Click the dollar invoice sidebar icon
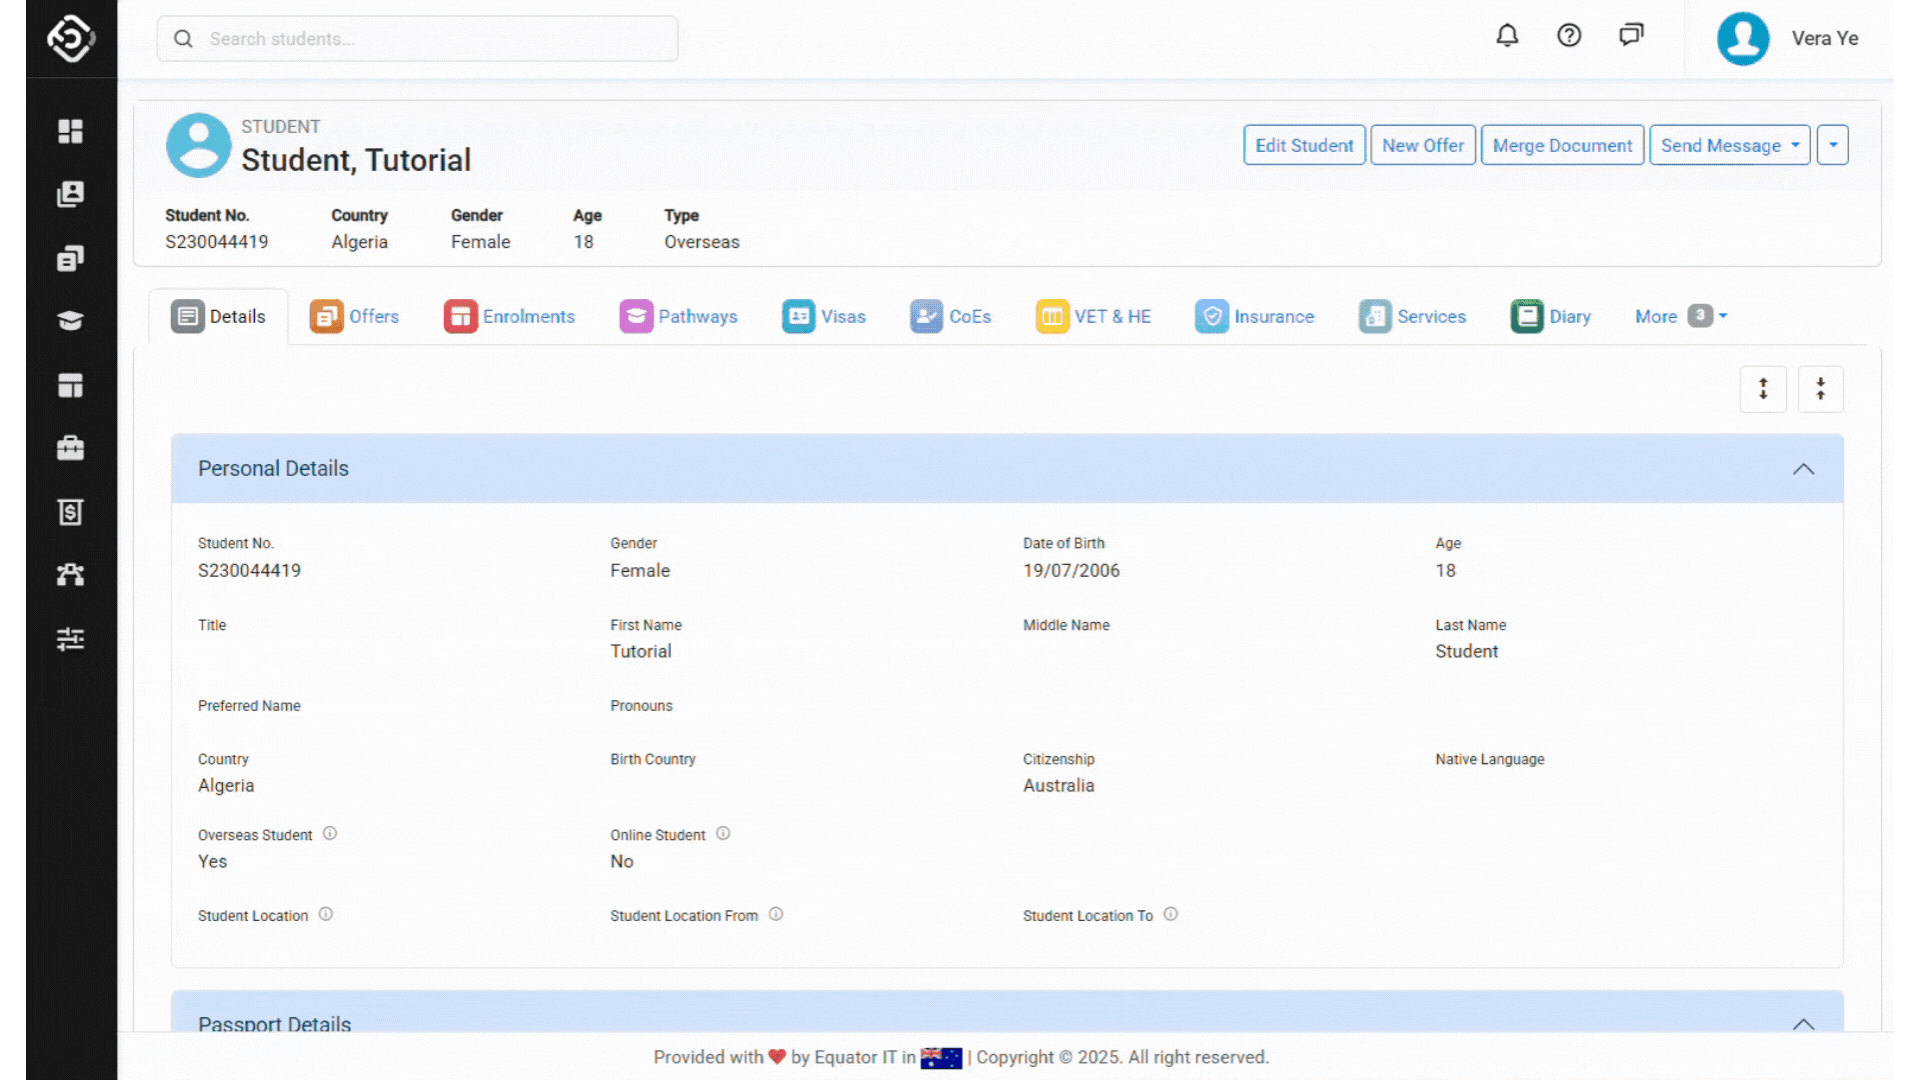This screenshot has height=1080, width=1920. [x=70, y=512]
